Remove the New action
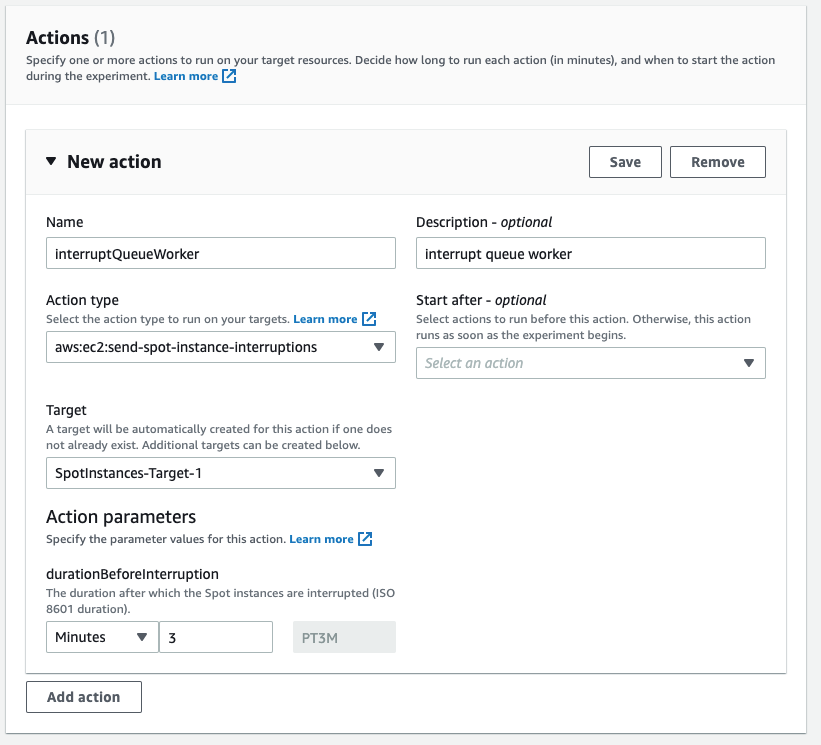This screenshot has height=745, width=821. coord(717,161)
